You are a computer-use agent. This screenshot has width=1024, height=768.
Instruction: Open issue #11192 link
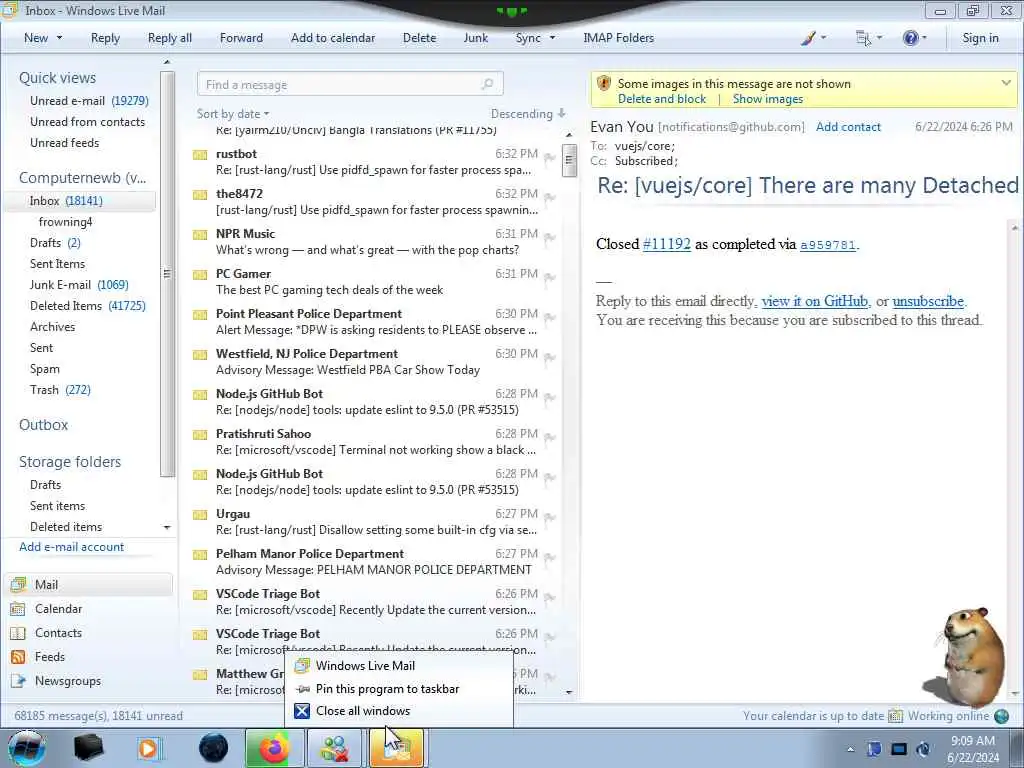point(666,244)
